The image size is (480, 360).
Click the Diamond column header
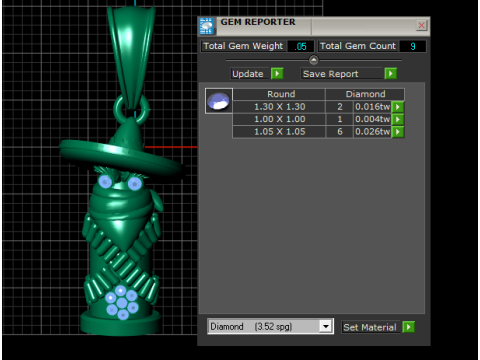(365, 94)
